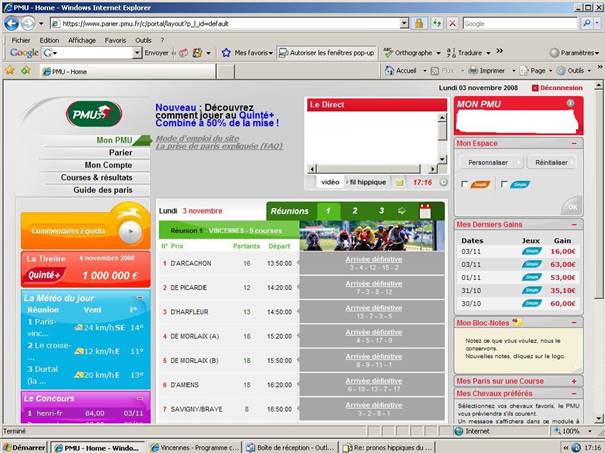Screen dimensions: 605x453
Task: Switch to the fil hippique tab
Action: (367, 182)
